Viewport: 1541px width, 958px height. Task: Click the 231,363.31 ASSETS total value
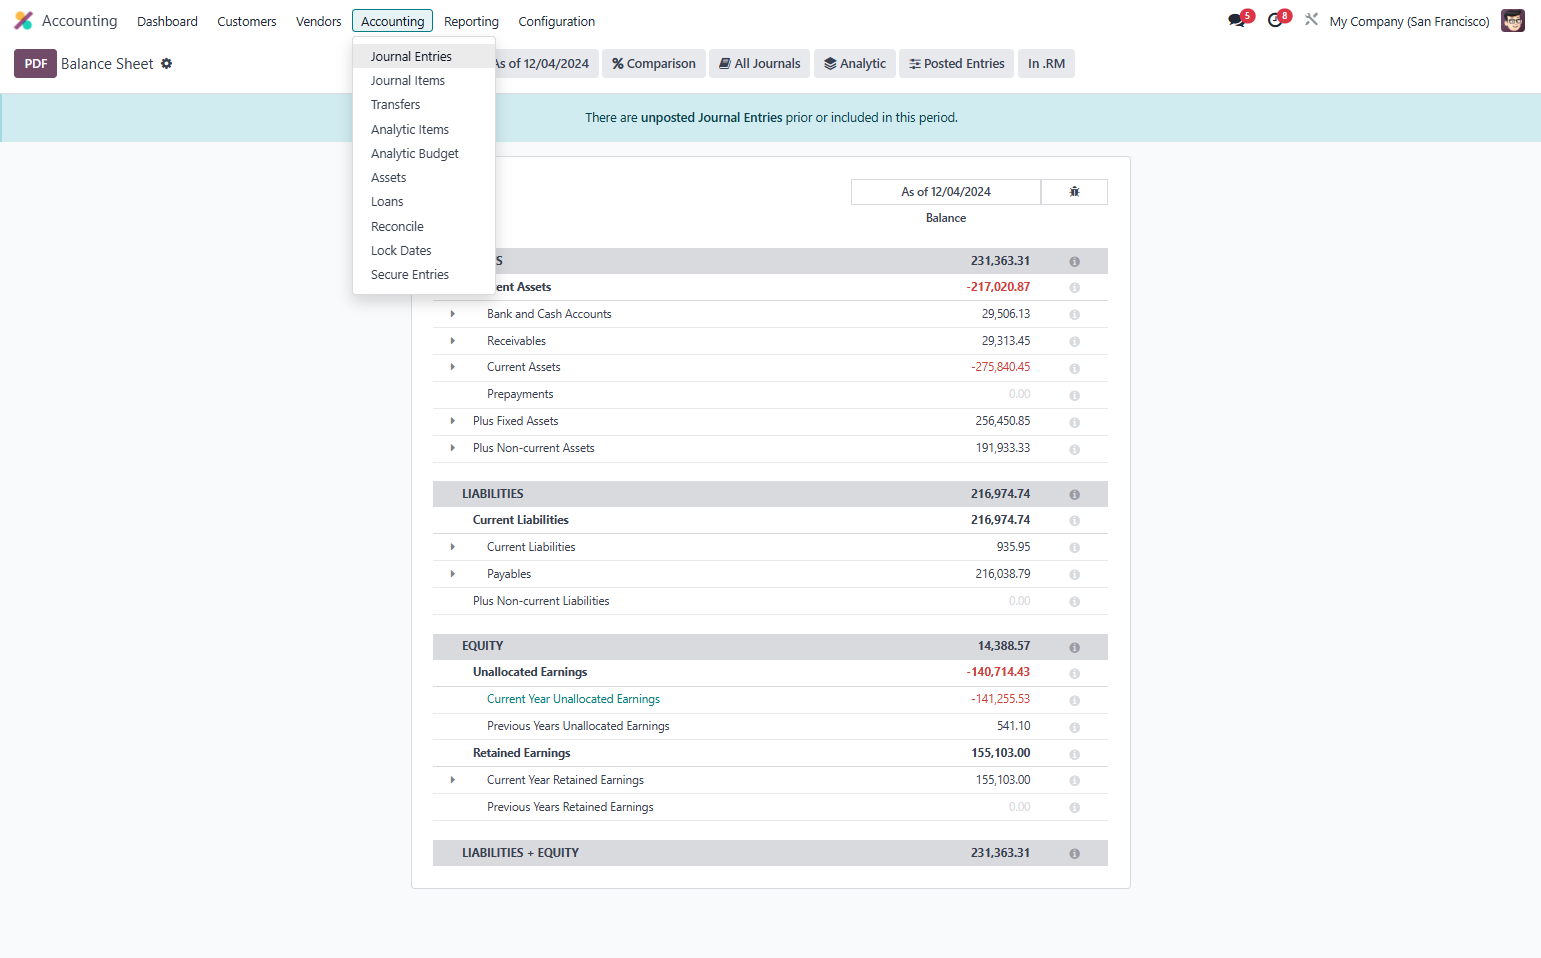click(x=1000, y=261)
